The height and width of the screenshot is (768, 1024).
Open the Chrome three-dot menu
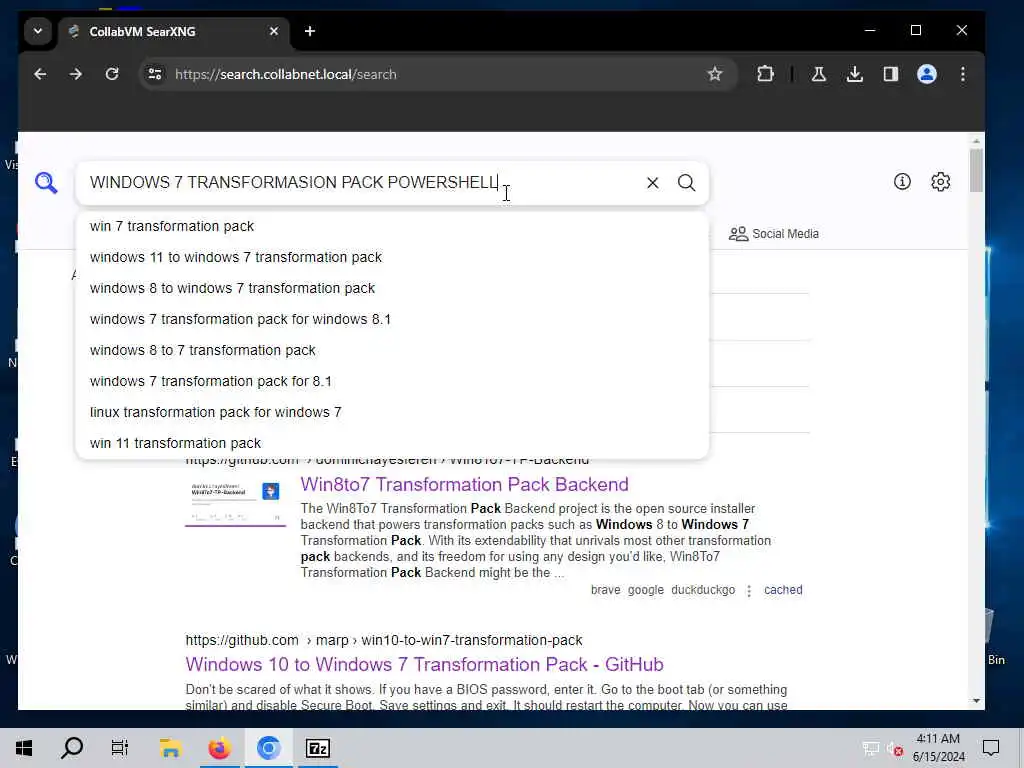[x=963, y=74]
